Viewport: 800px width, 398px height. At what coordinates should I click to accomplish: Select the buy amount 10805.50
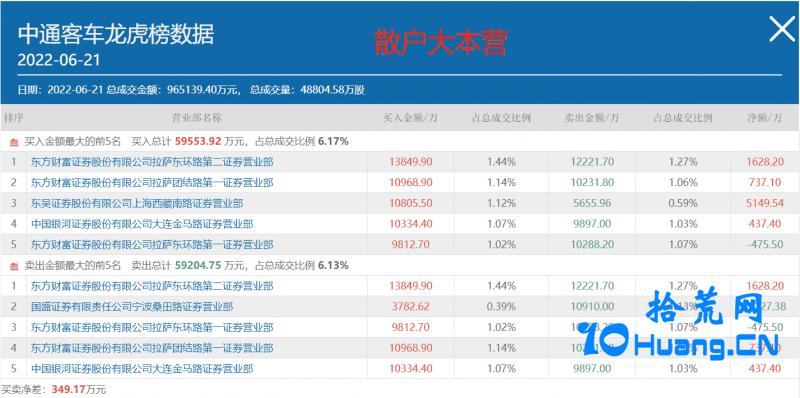[x=411, y=203]
